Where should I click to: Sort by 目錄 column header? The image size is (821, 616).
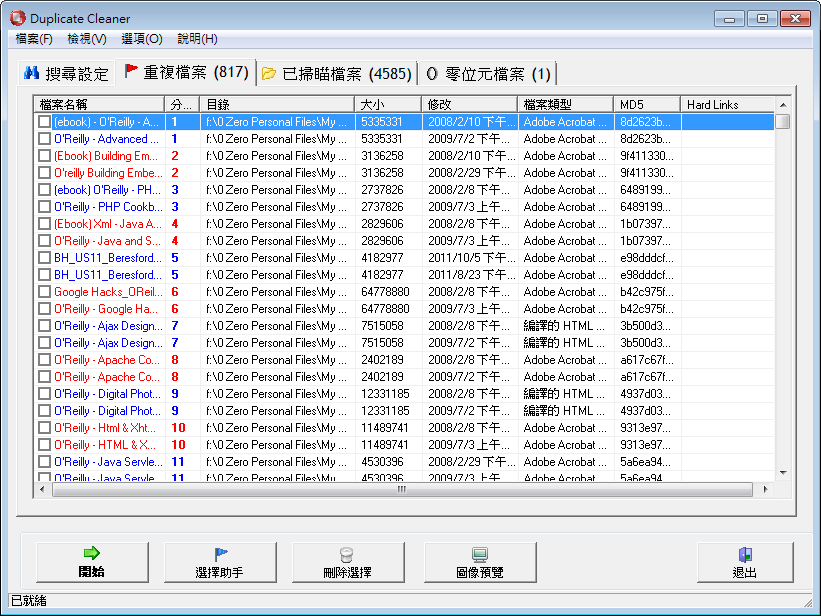click(277, 104)
